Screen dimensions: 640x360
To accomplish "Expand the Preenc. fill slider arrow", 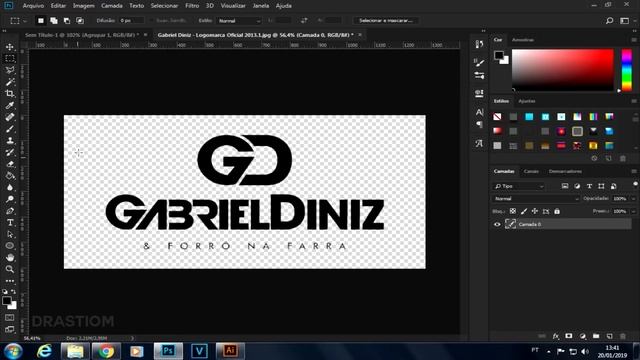I will [633, 211].
